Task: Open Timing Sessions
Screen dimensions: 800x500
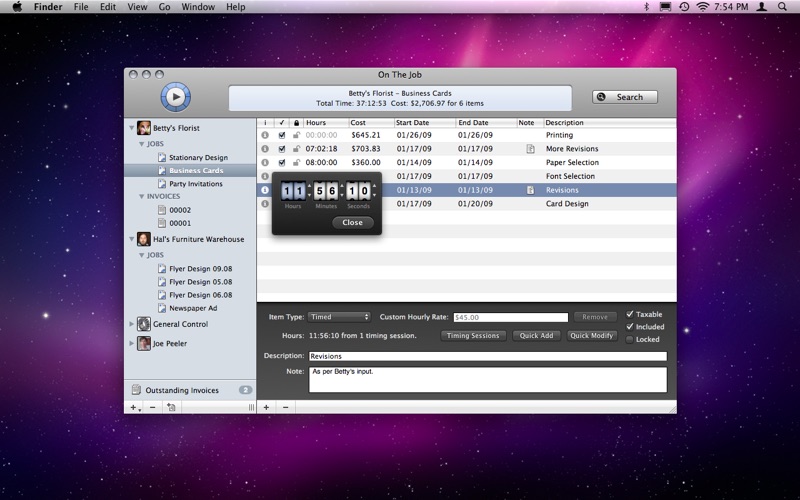Action: [x=473, y=336]
